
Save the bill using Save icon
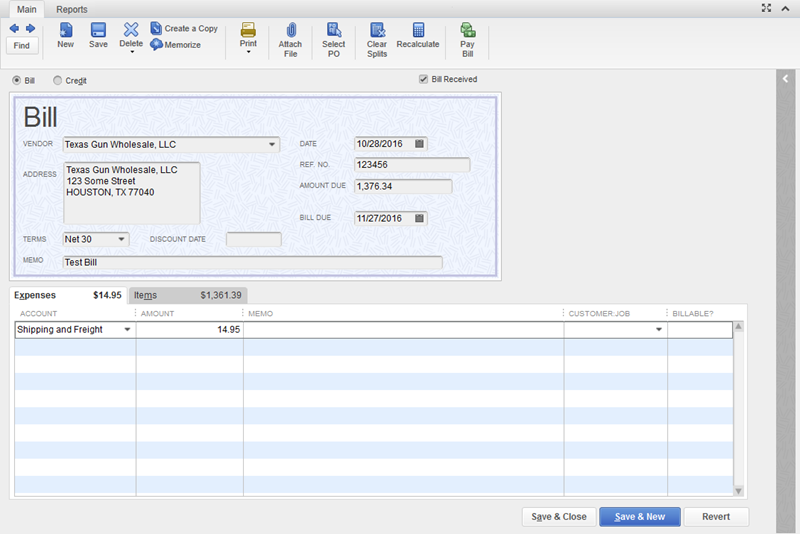coord(98,35)
